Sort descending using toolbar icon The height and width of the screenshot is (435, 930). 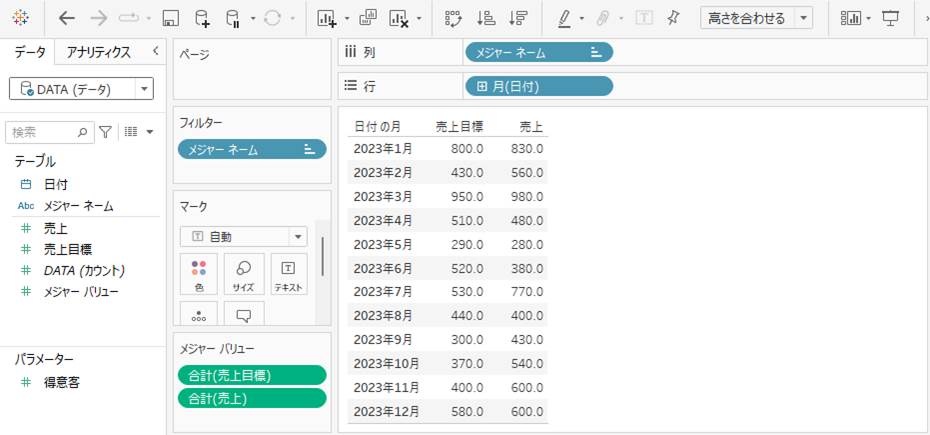pyautogui.click(x=518, y=18)
